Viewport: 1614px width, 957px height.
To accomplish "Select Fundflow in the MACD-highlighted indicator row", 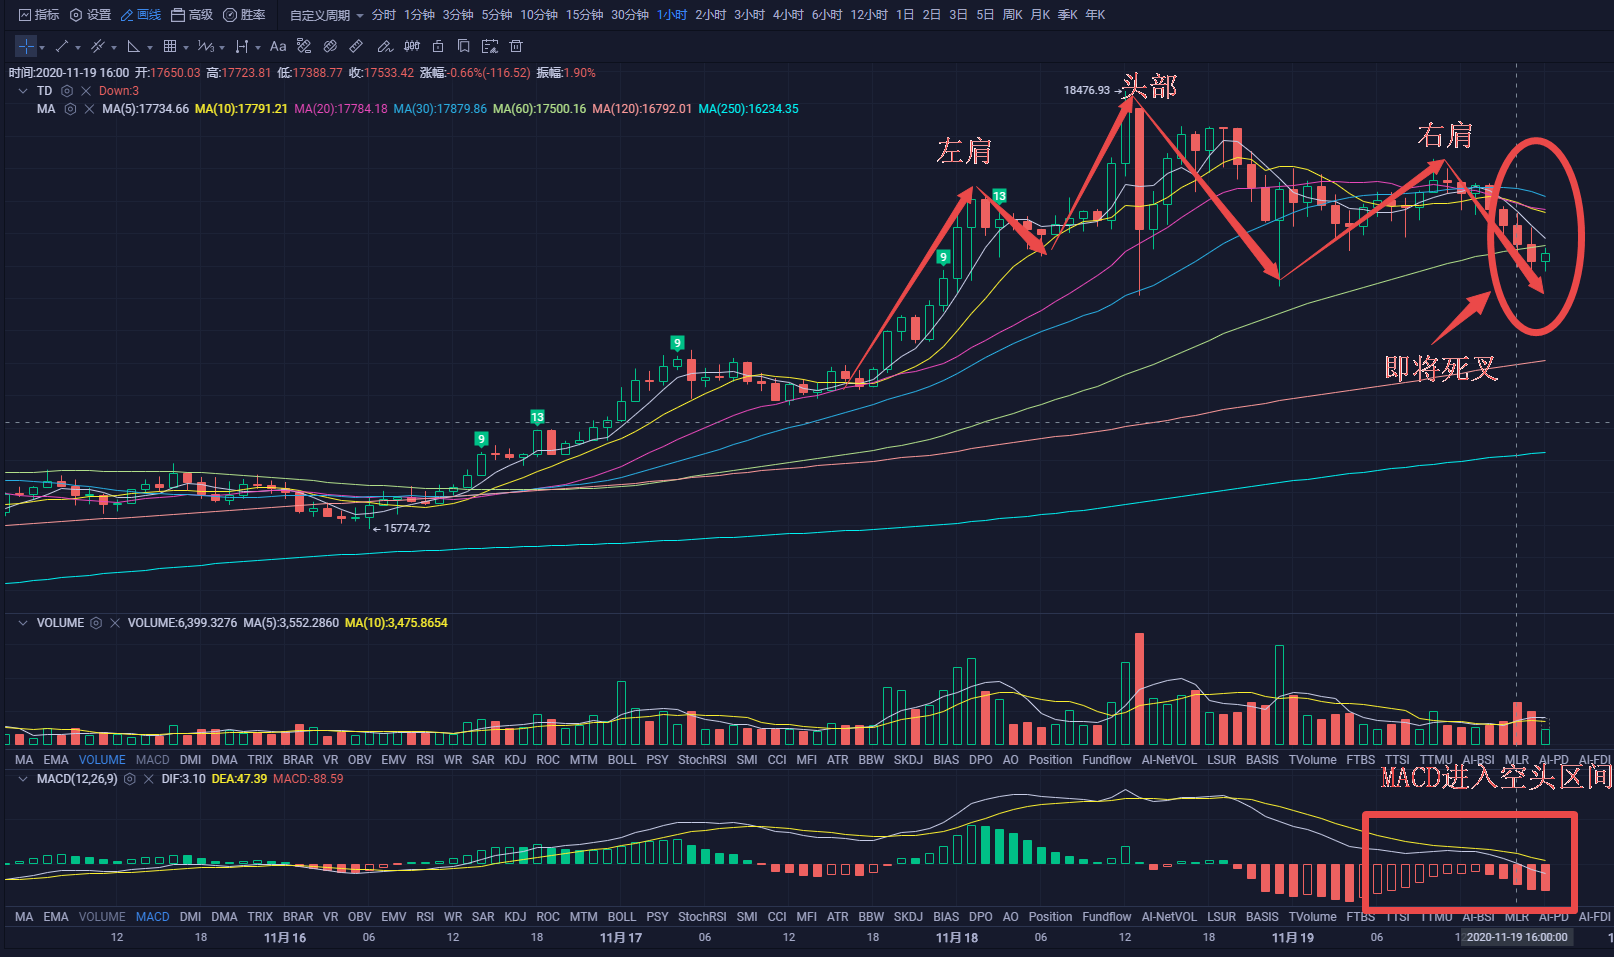I will click(1107, 917).
